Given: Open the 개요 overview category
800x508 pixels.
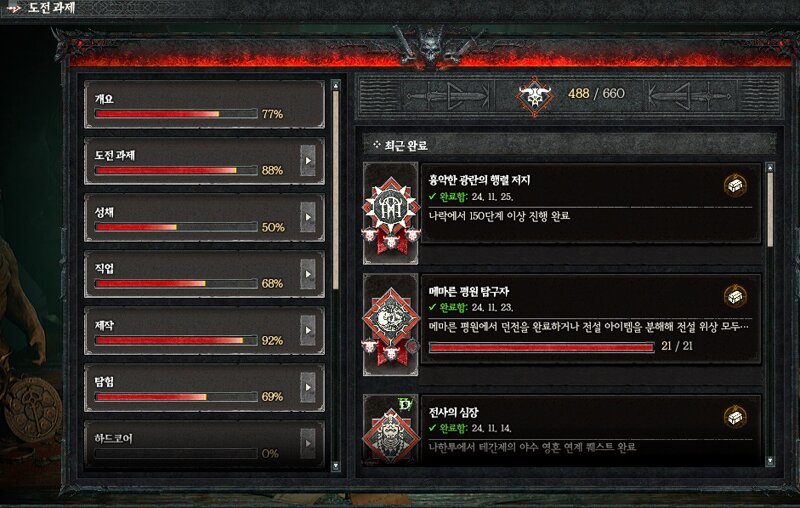Looking at the screenshot, I should tap(205, 105).
